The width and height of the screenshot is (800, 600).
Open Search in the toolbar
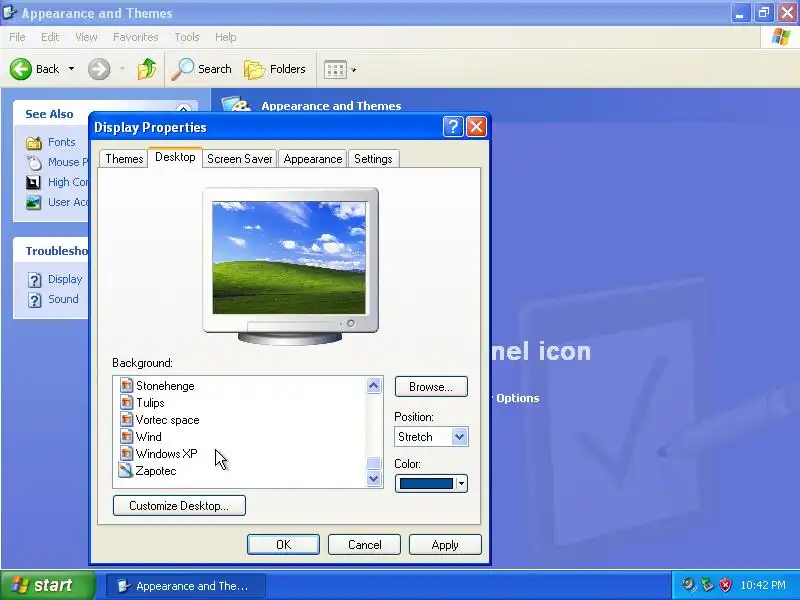(x=201, y=69)
